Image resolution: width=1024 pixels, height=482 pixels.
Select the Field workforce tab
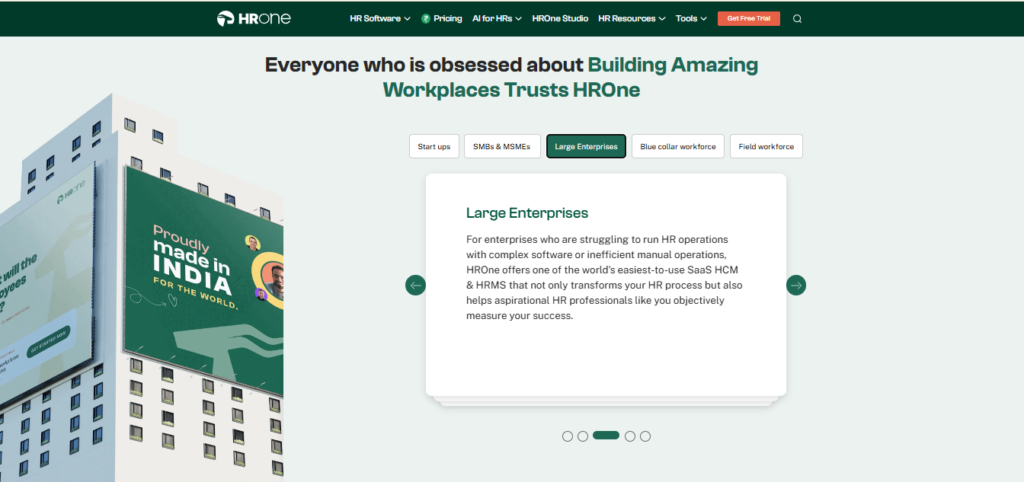tap(766, 146)
